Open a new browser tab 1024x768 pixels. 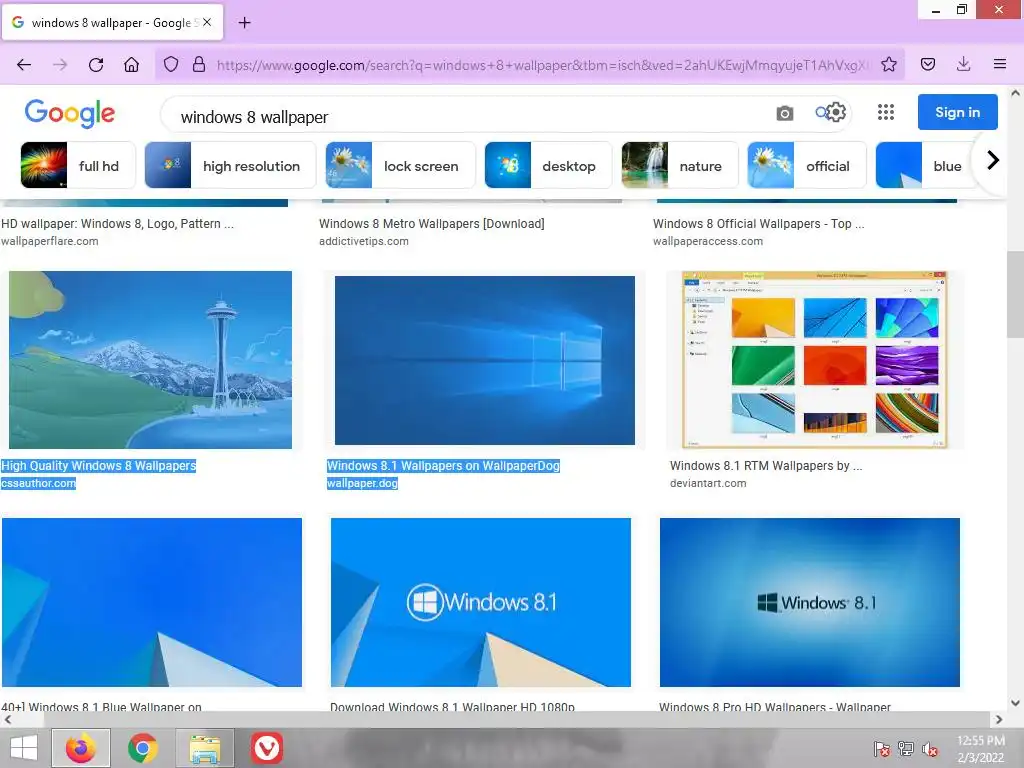(x=244, y=23)
